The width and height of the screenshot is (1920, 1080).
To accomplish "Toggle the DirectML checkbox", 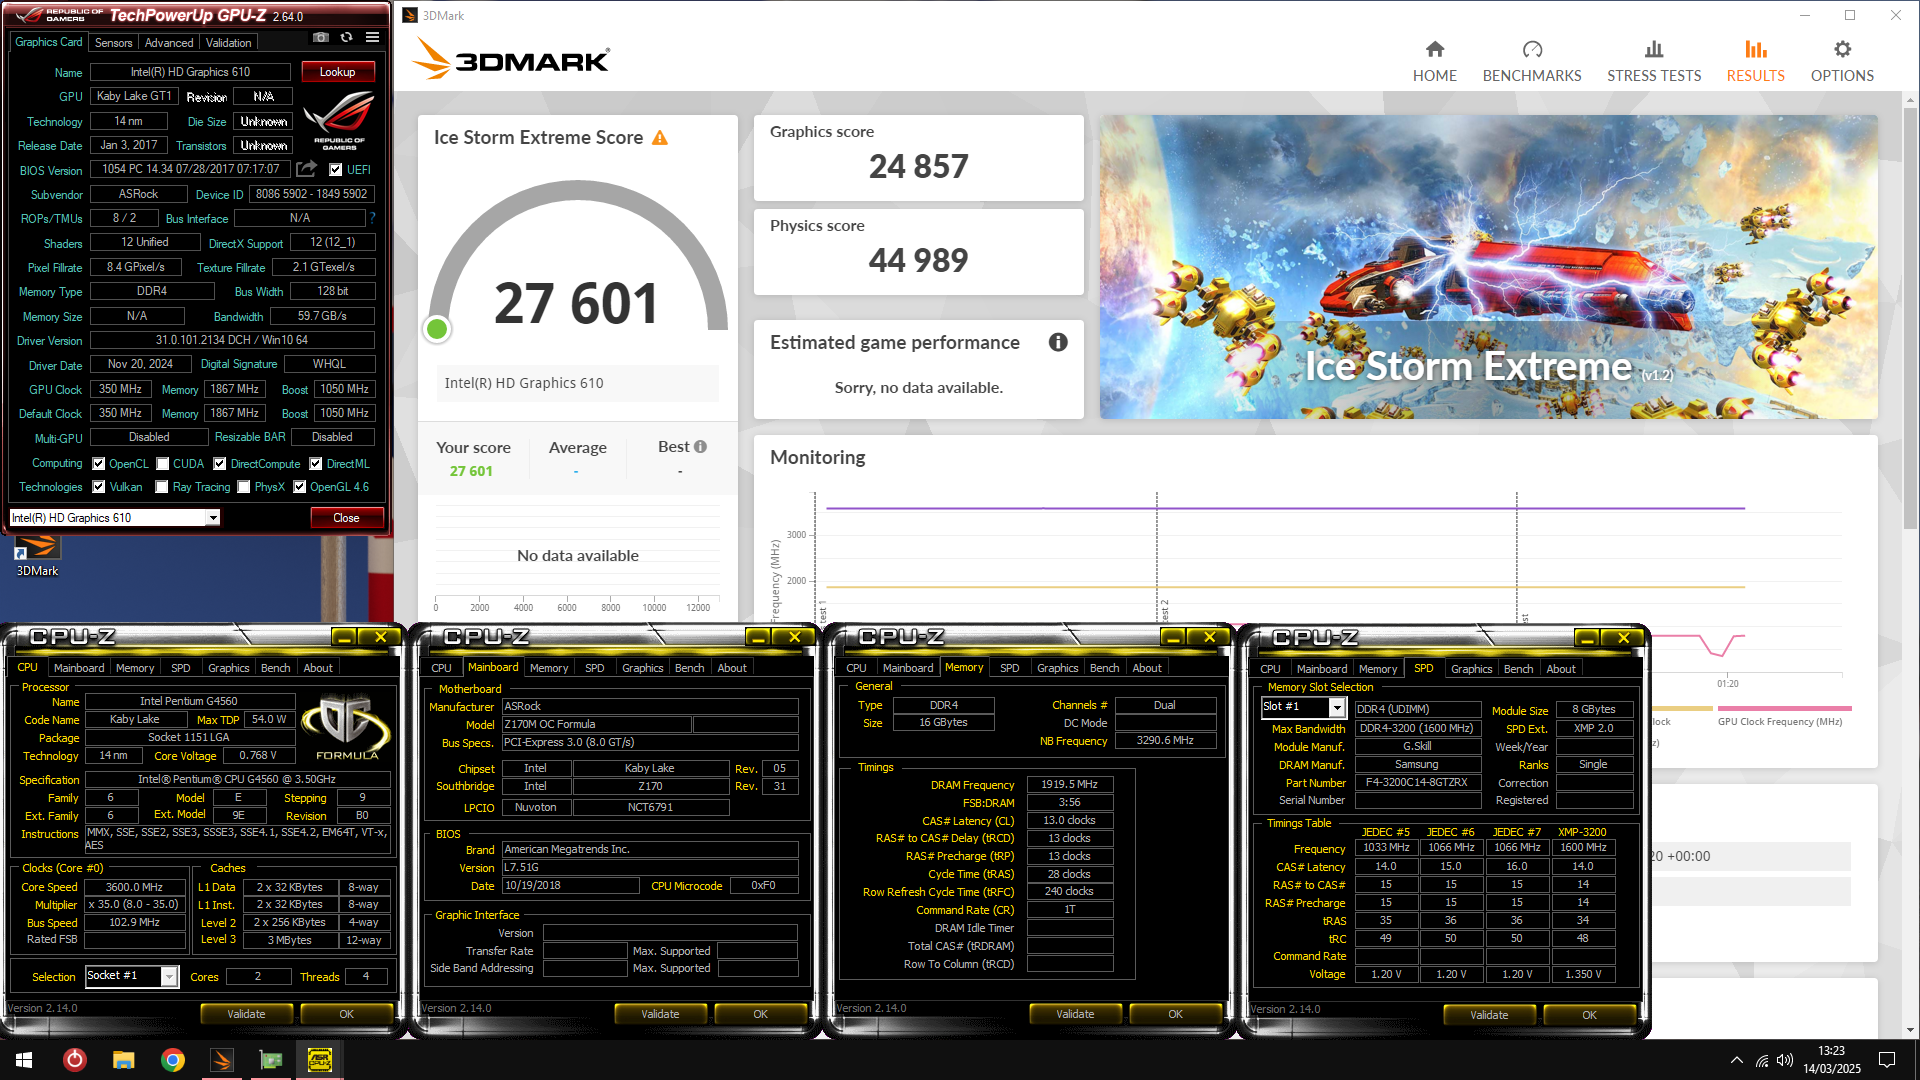I will click(x=316, y=464).
